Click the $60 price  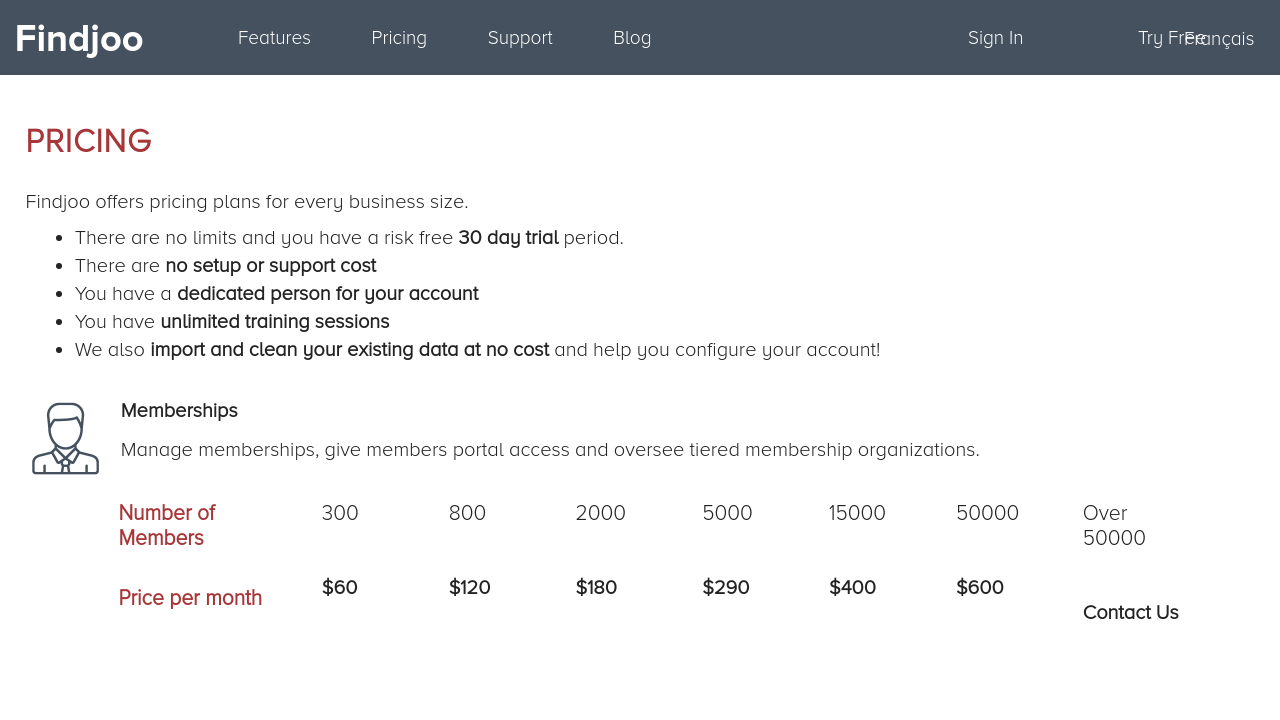(340, 587)
